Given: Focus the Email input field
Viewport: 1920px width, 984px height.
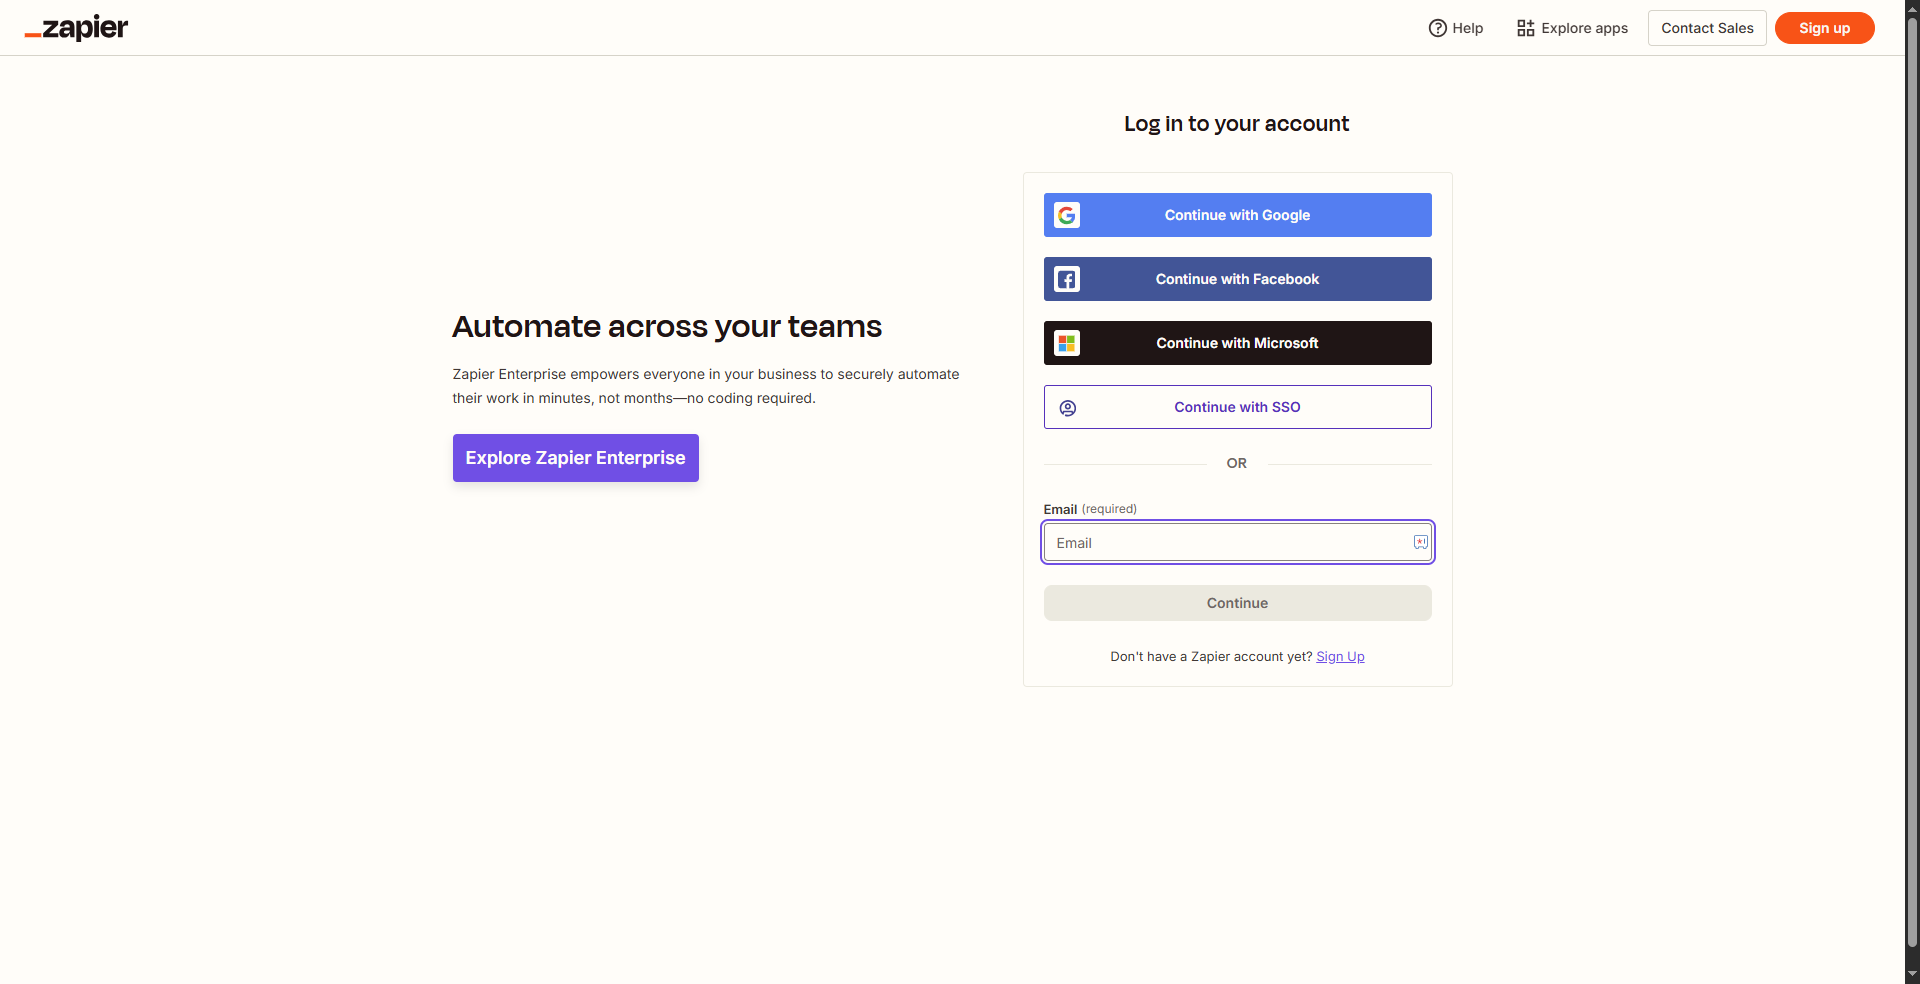Looking at the screenshot, I should point(1225,543).
